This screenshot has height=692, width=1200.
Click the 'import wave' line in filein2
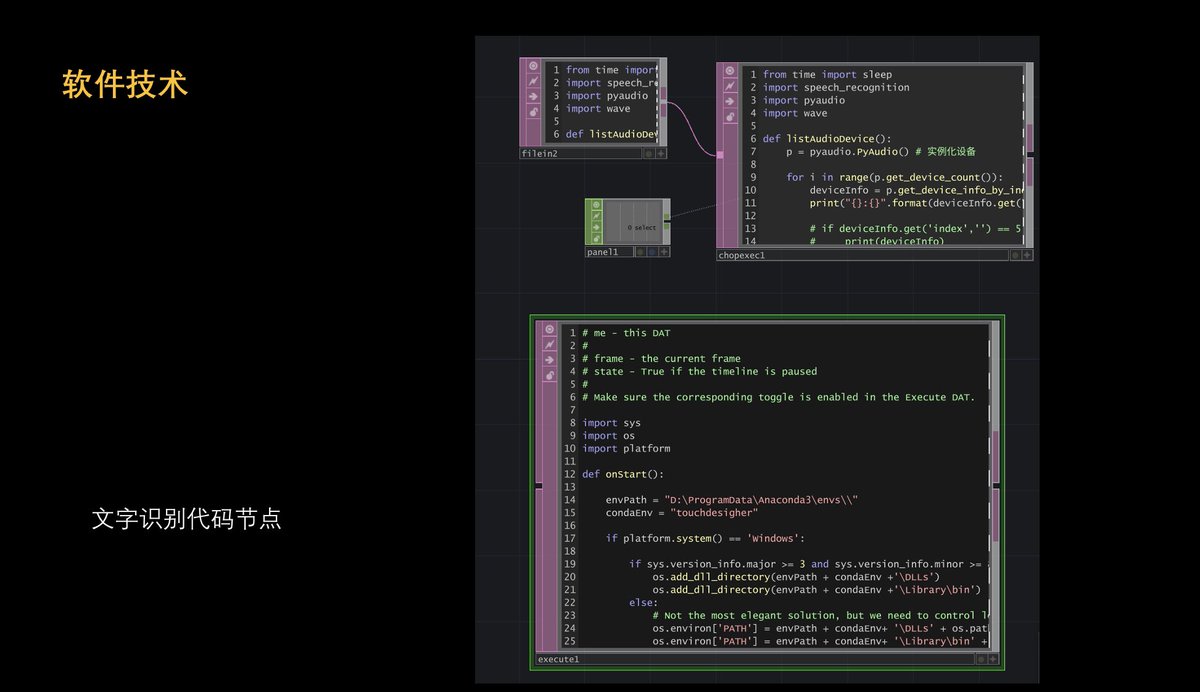598,109
